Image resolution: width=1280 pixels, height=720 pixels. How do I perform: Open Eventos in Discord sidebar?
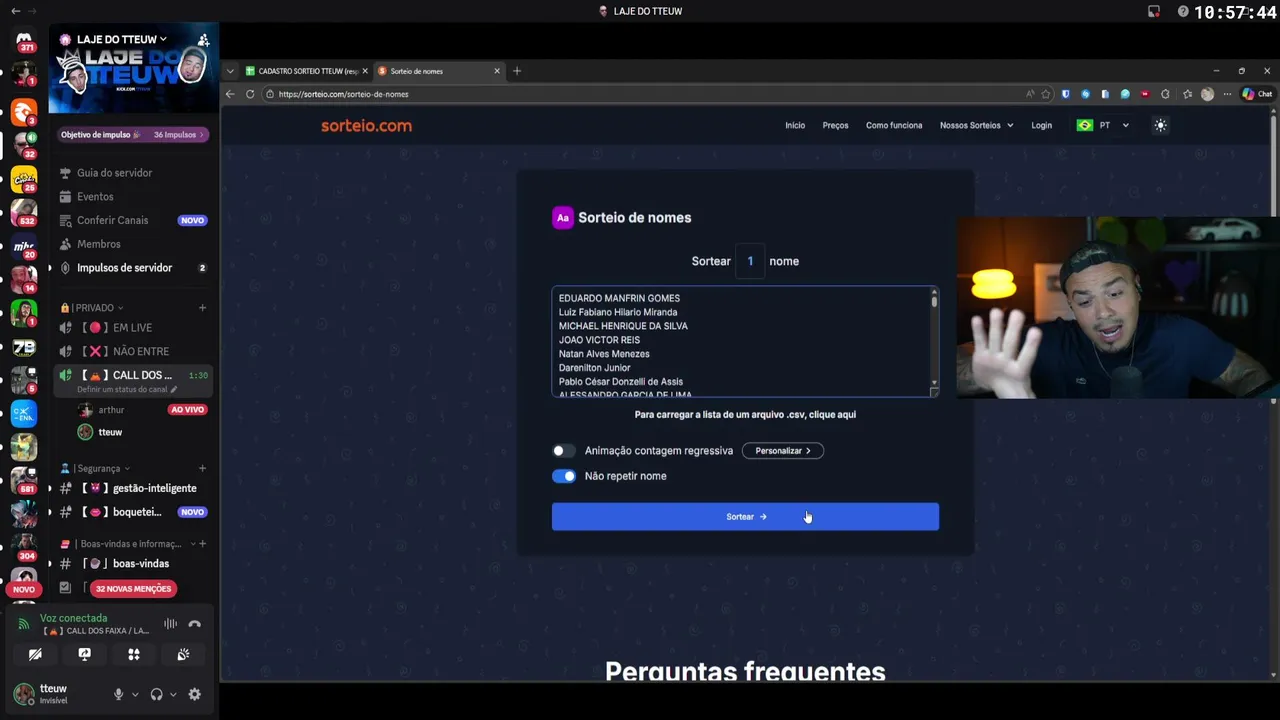95,197
